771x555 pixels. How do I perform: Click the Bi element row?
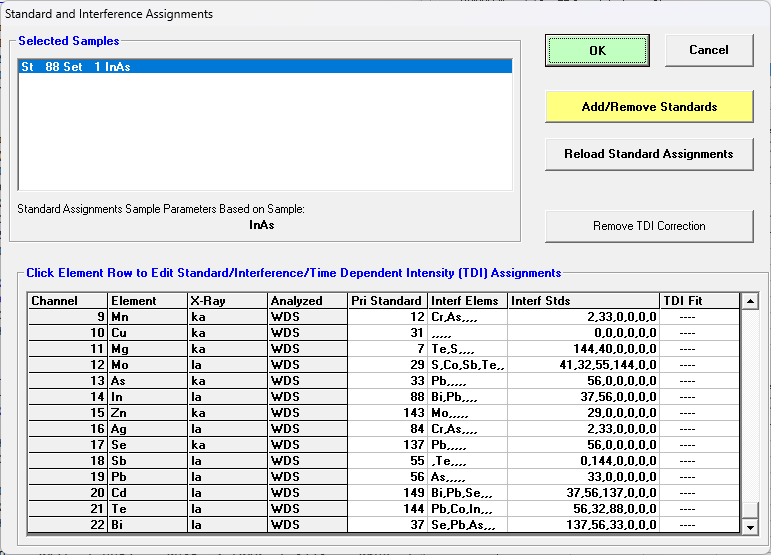(x=146, y=525)
